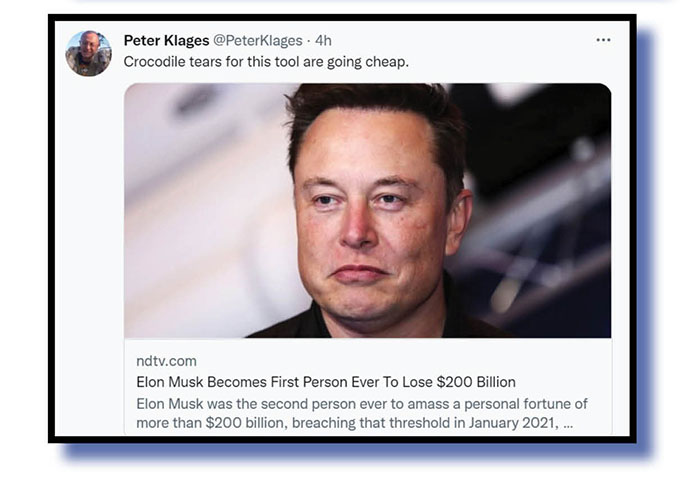Click the article description snippet
Screen dimensions: 680x502
(360, 412)
